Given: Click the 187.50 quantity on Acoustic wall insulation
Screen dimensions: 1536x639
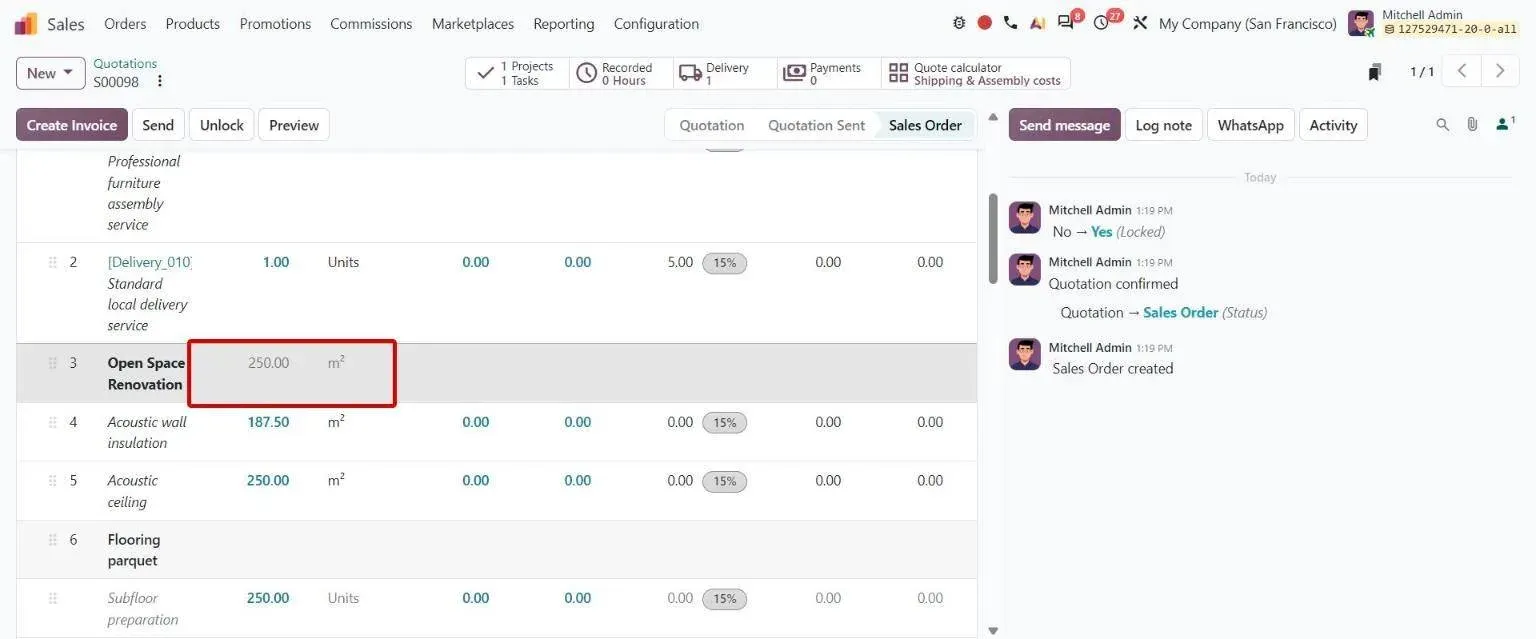Looking at the screenshot, I should coord(268,422).
